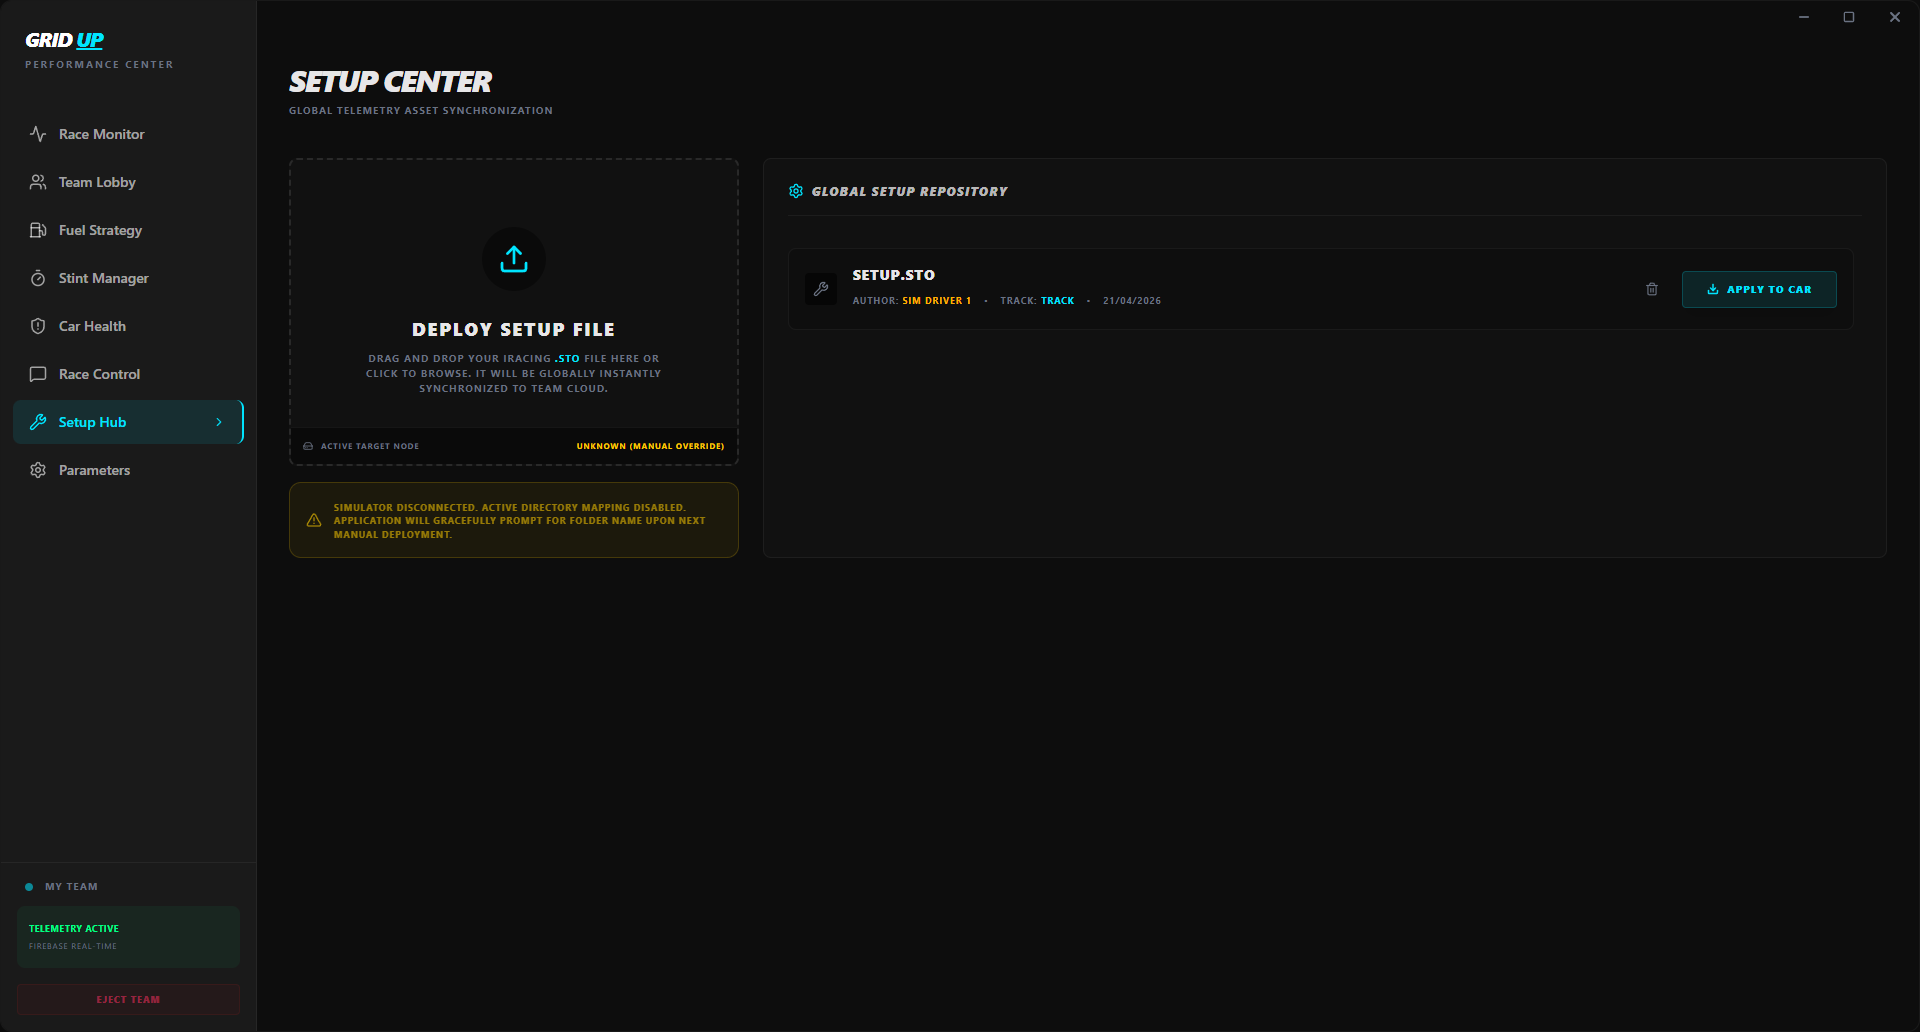Click the wrench icon next to SETUP.STO
This screenshot has height=1032, width=1920.
tap(820, 288)
